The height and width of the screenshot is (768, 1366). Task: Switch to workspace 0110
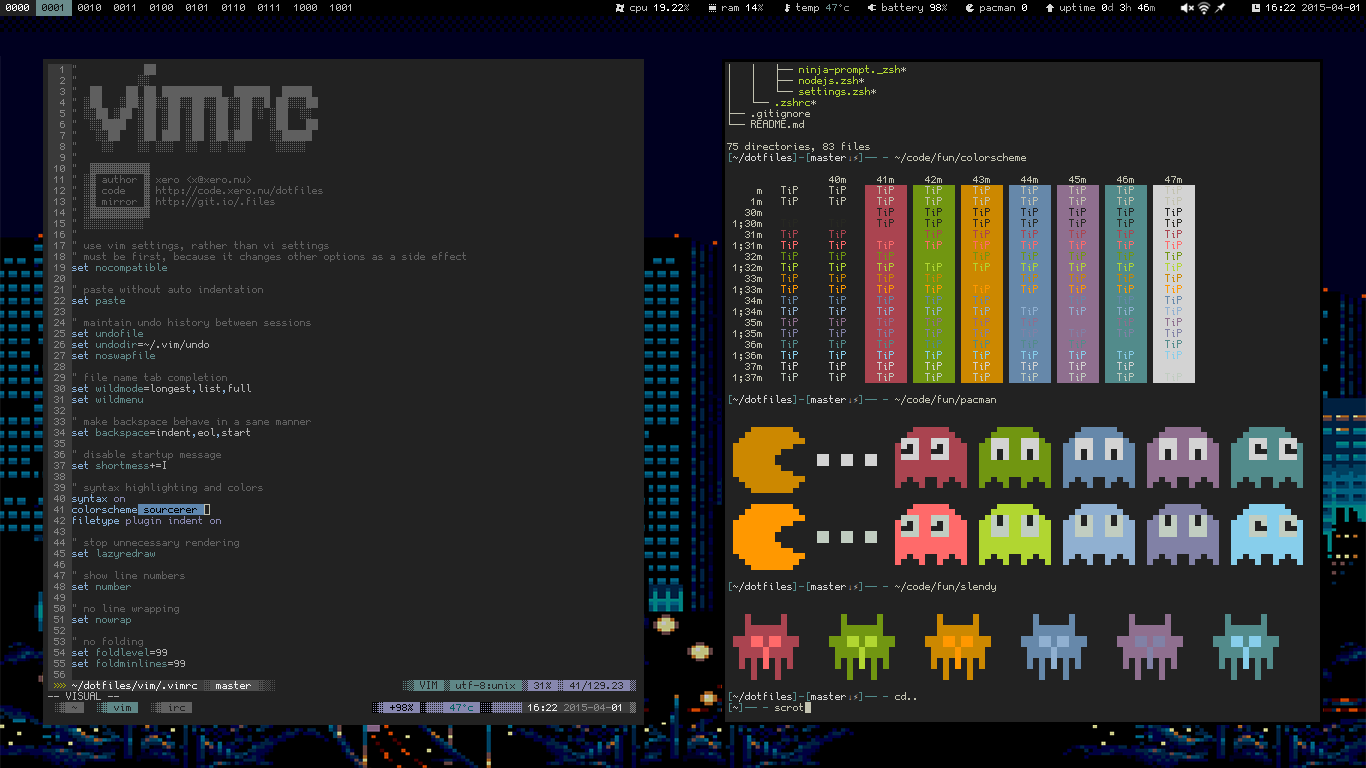coord(234,8)
